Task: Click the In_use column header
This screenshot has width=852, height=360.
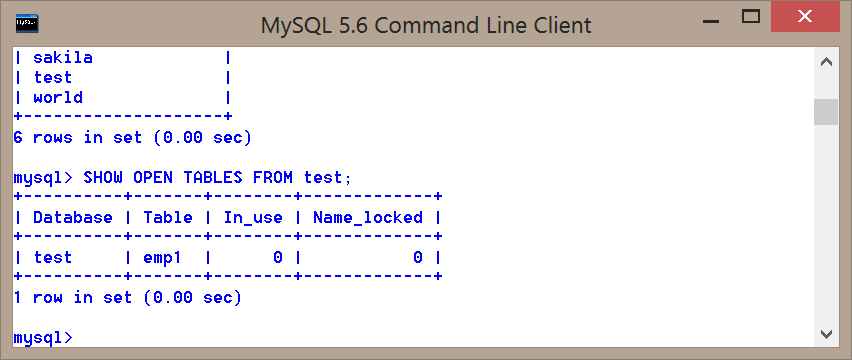Action: pos(253,218)
